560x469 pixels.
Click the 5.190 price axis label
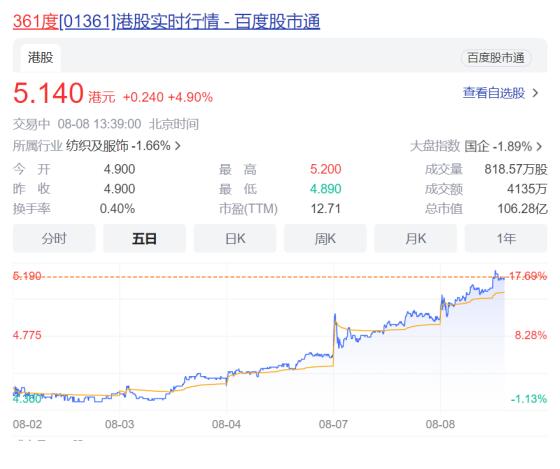point(27,276)
